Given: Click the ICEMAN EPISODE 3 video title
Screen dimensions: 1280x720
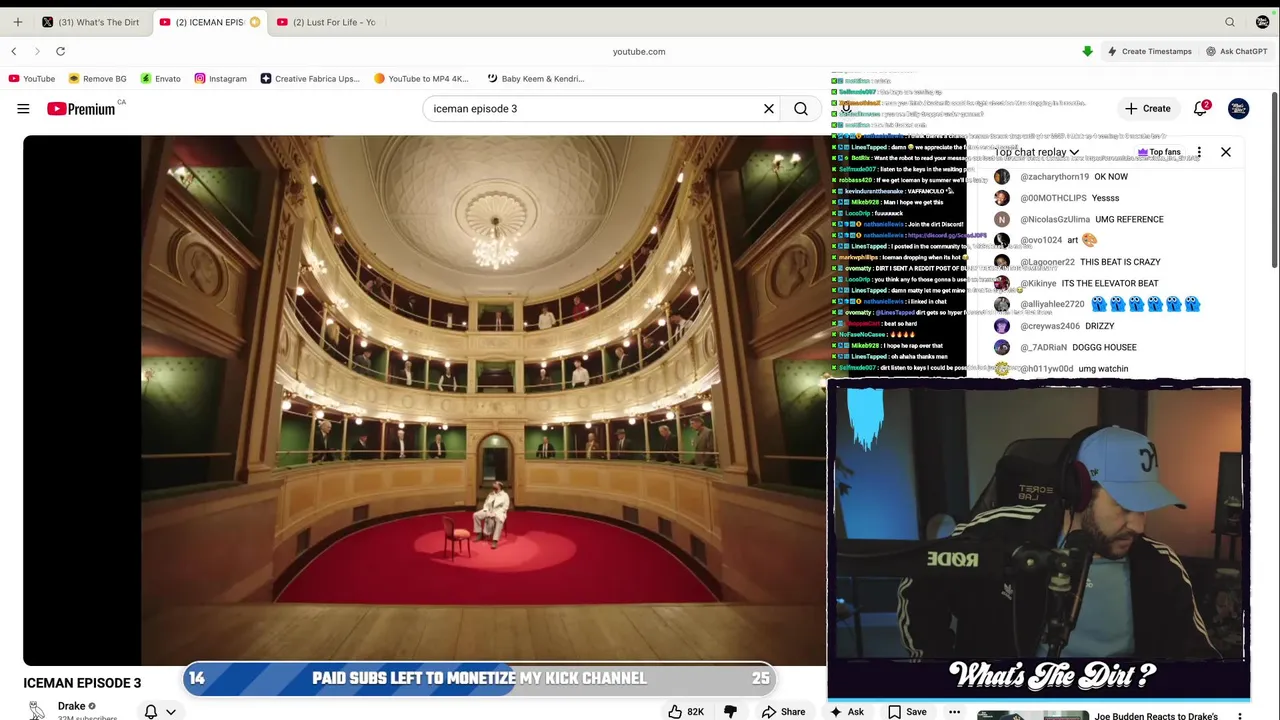Looking at the screenshot, I should pos(82,683).
